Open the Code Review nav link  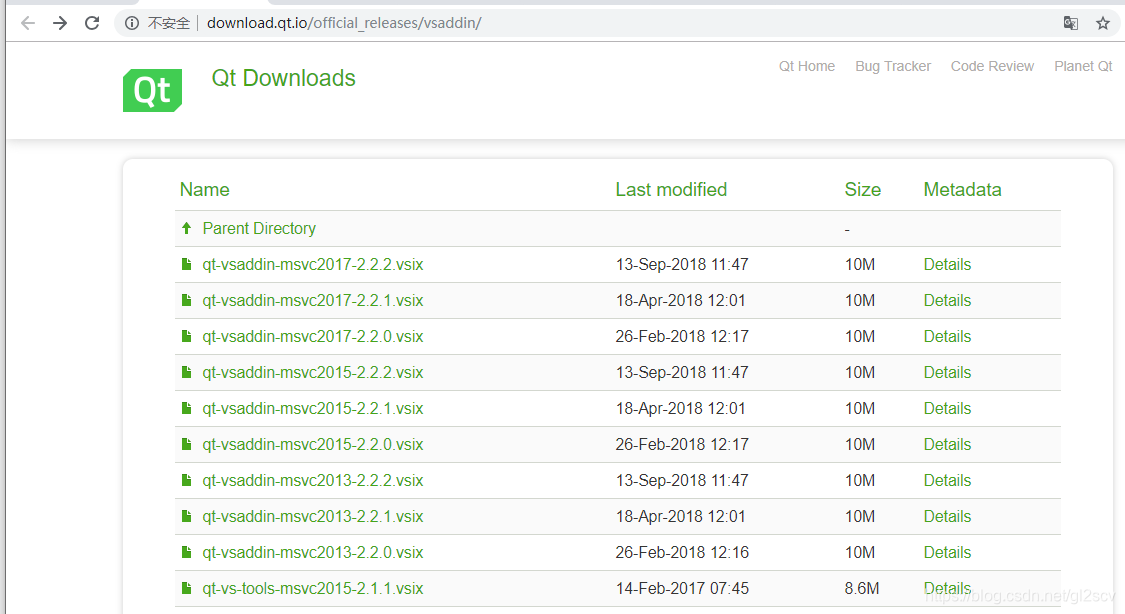(992, 66)
